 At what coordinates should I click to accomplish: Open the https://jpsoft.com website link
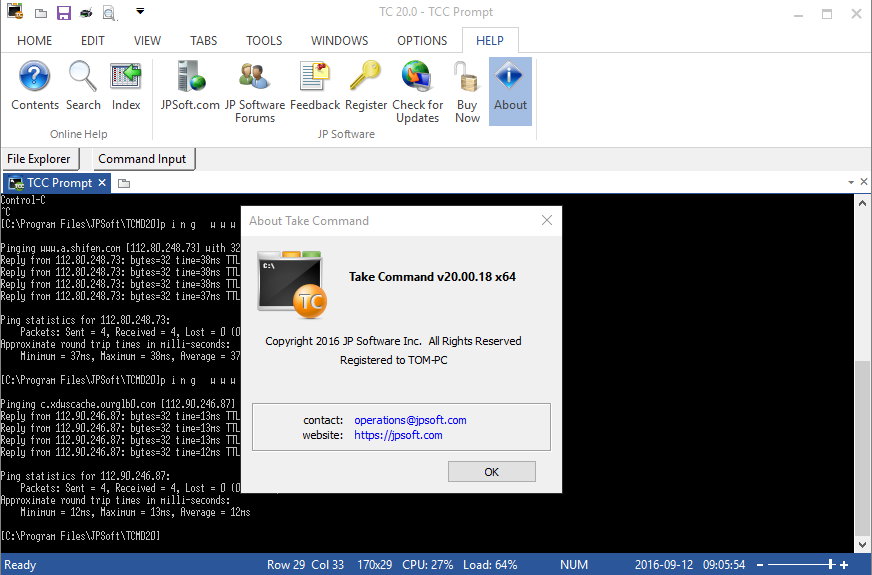(398, 435)
